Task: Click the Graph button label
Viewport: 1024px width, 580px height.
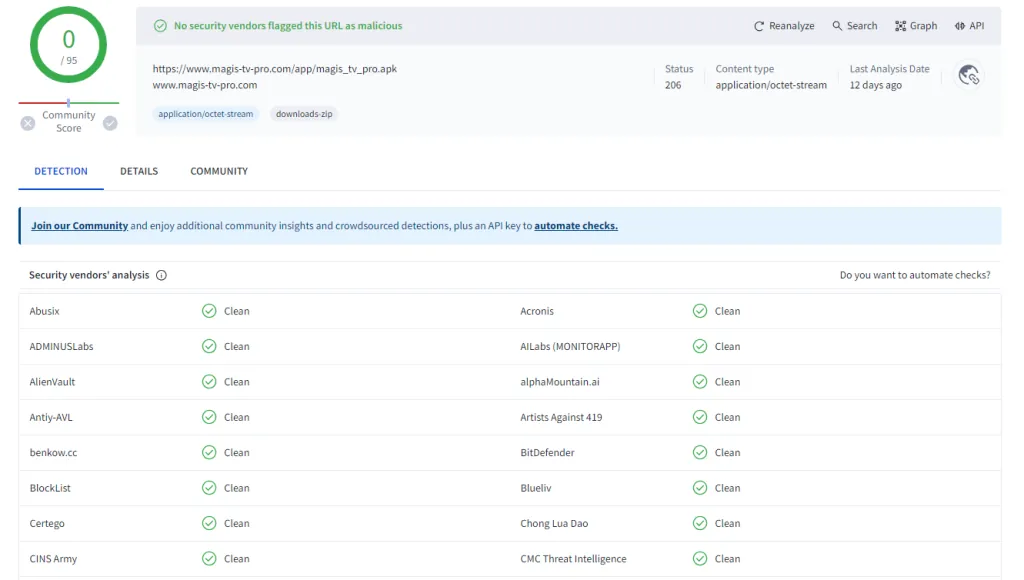Action: point(923,26)
